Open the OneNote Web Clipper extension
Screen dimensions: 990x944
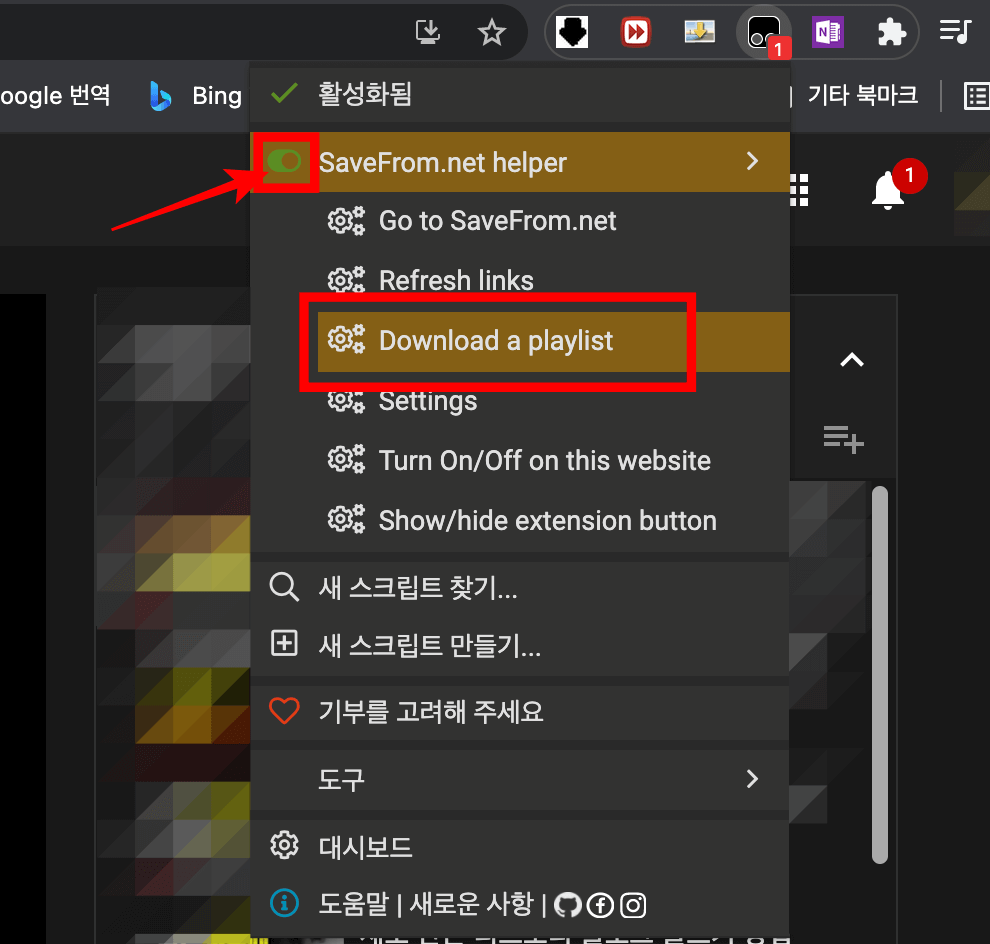pos(828,32)
